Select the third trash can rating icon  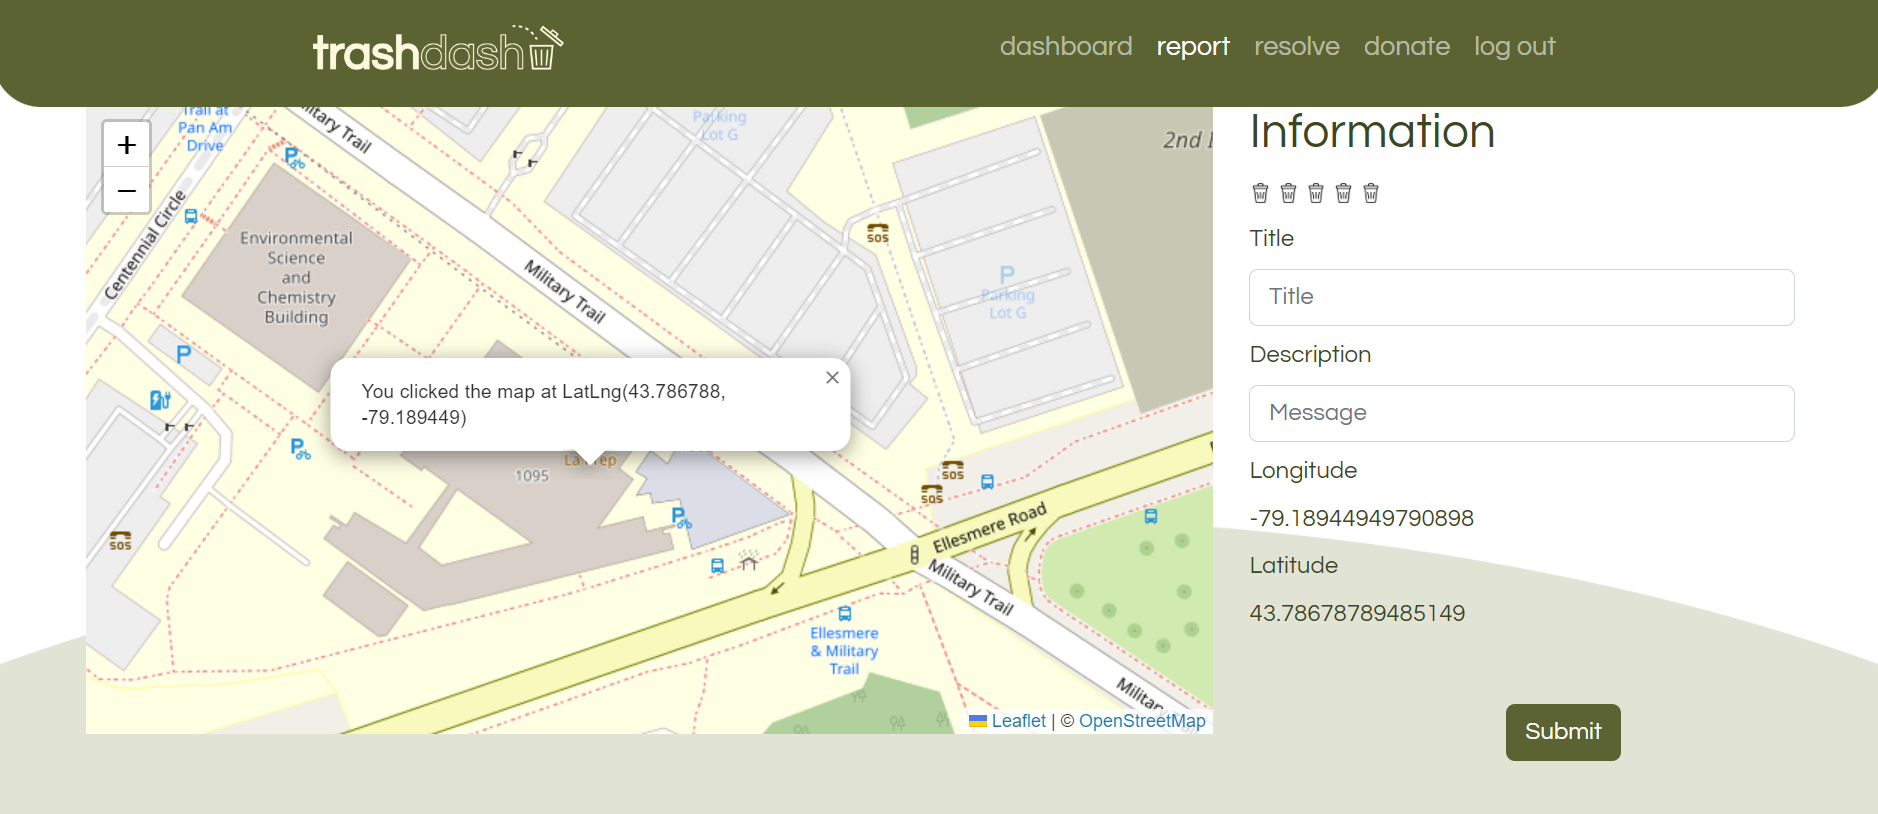pos(1316,193)
